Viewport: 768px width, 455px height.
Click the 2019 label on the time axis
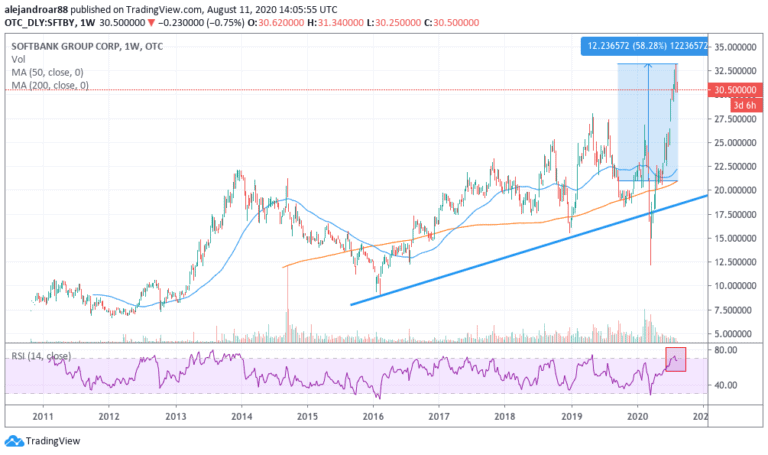pos(570,415)
